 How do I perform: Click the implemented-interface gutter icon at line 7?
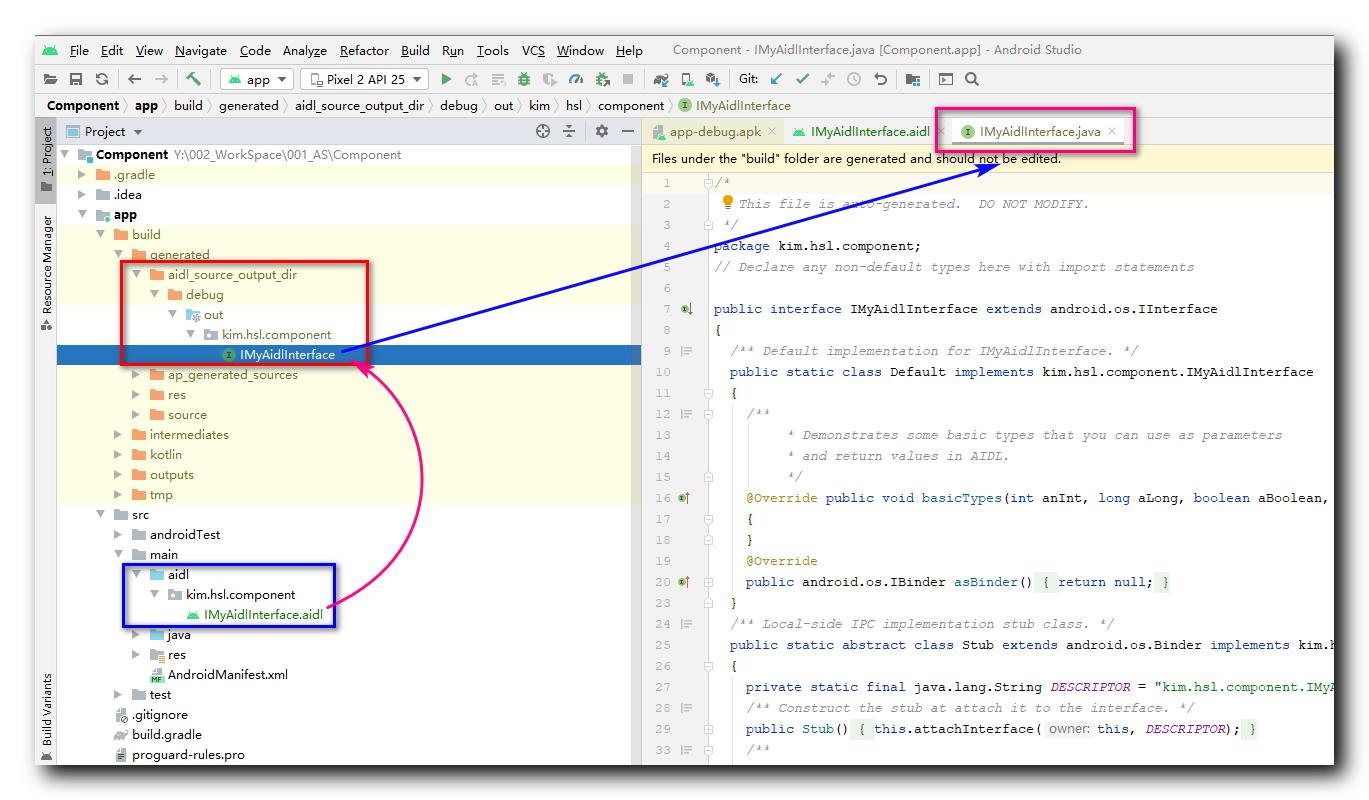(686, 310)
